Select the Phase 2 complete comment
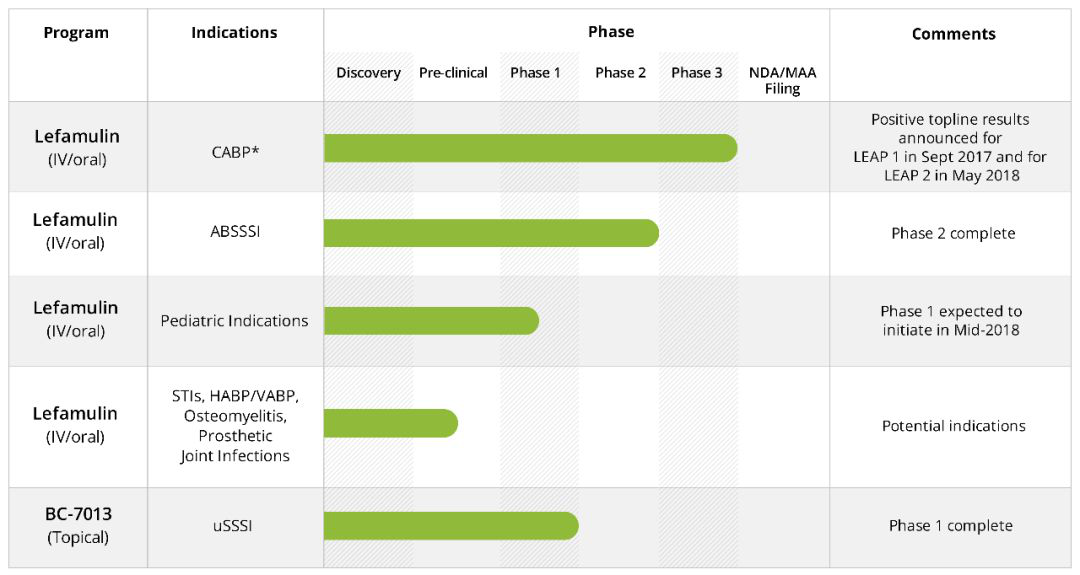Viewport: 1080px width, 575px height. (x=953, y=234)
